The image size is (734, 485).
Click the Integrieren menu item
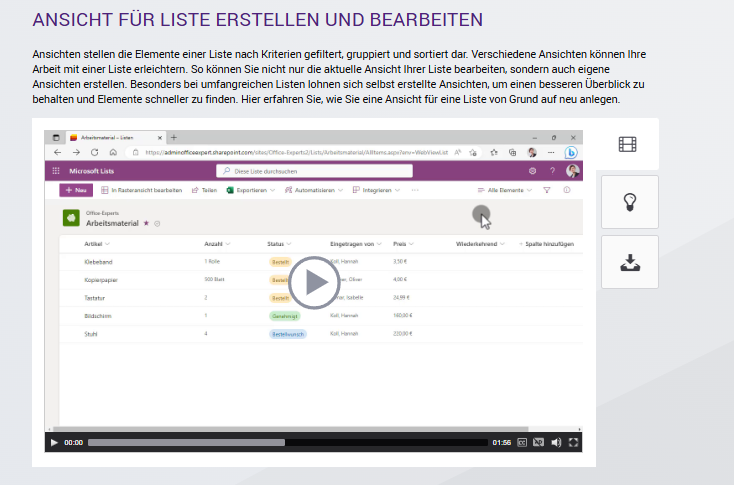tap(376, 190)
